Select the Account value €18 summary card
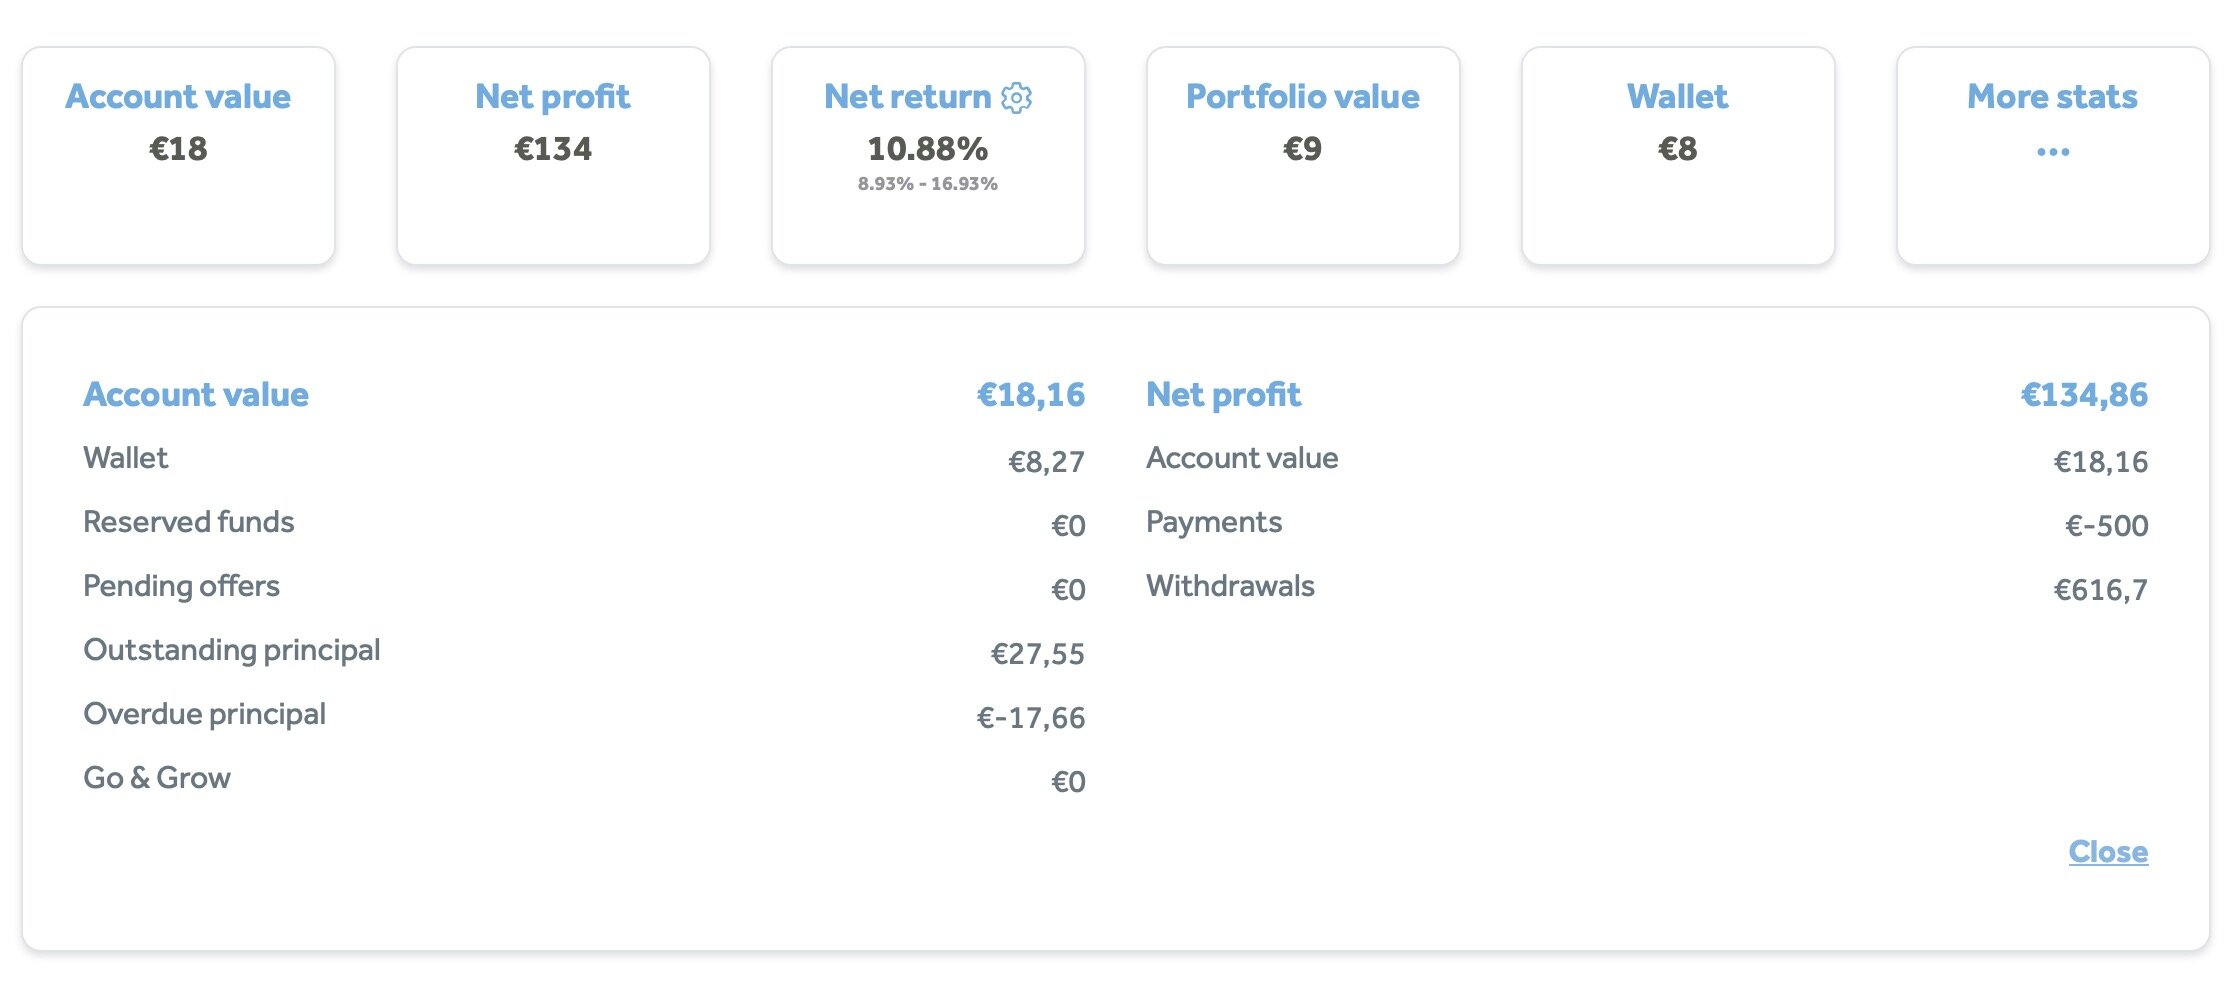 [x=178, y=155]
